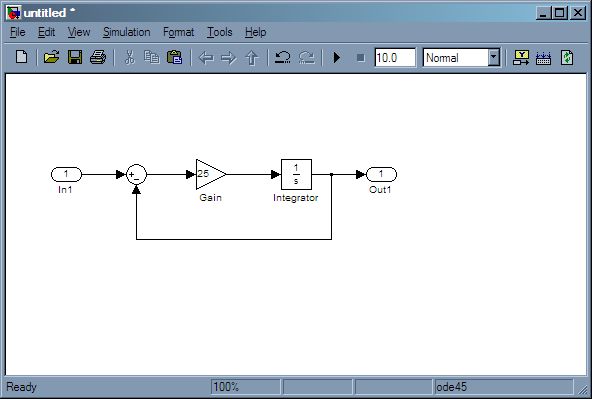This screenshot has height=400, width=592.
Task: Click the Gain block name label
Action: click(x=210, y=198)
